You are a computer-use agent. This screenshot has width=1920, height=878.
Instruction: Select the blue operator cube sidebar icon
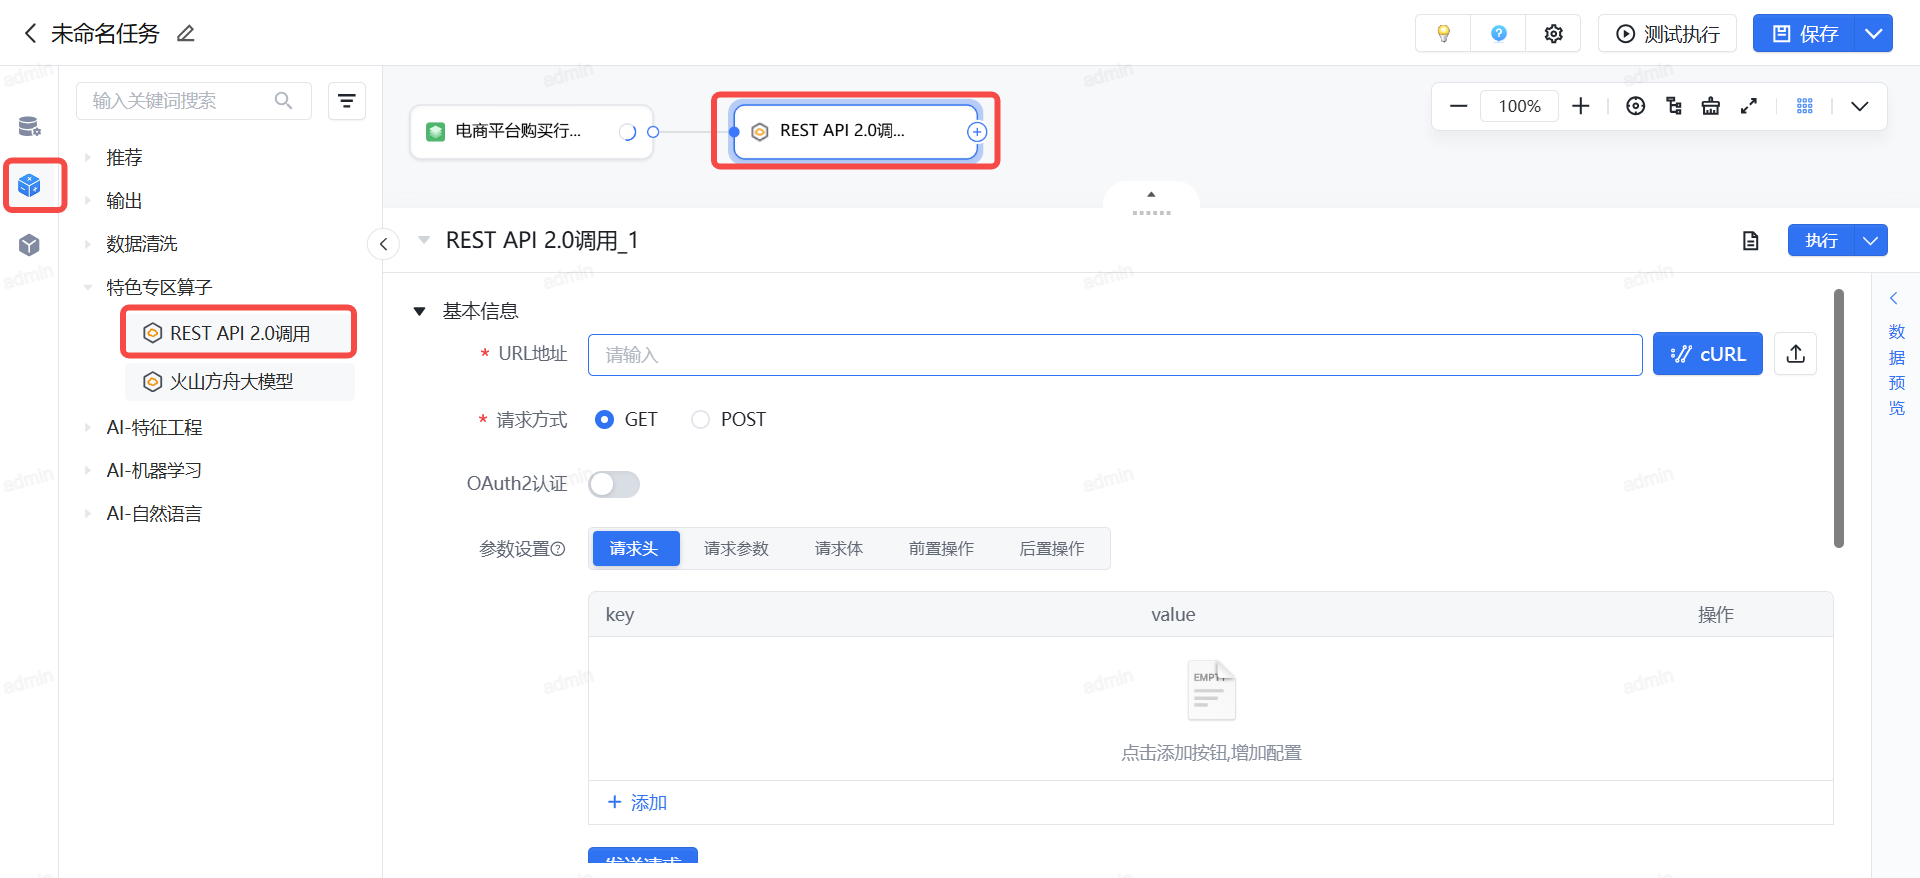click(29, 185)
